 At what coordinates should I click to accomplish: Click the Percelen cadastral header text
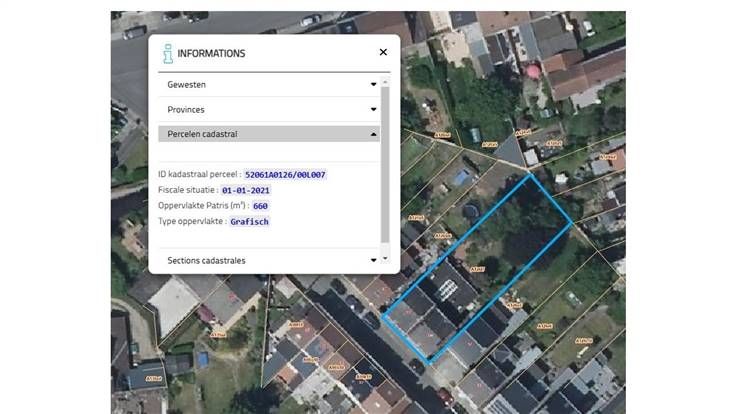tap(202, 133)
